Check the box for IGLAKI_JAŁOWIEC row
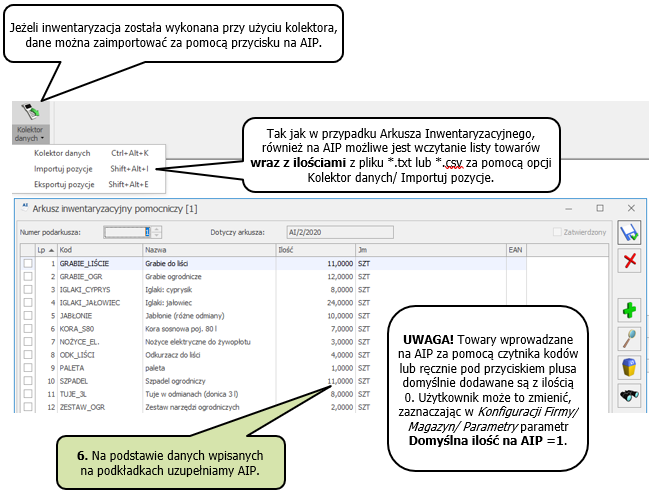 click(28, 303)
